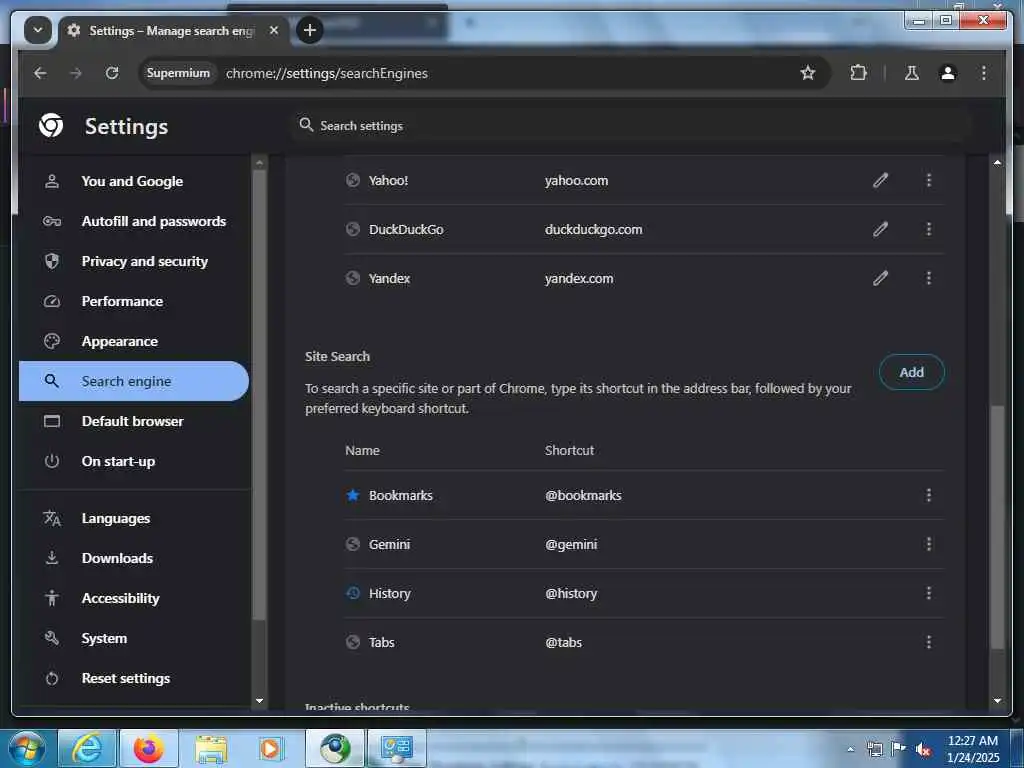Close the Settings tab
Image resolution: width=1024 pixels, height=768 pixels.
pos(274,30)
